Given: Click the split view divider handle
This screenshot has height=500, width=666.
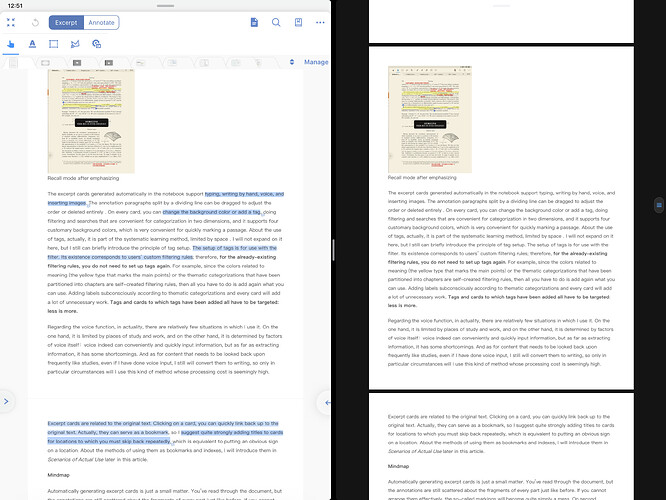Looking at the screenshot, I should [333, 250].
